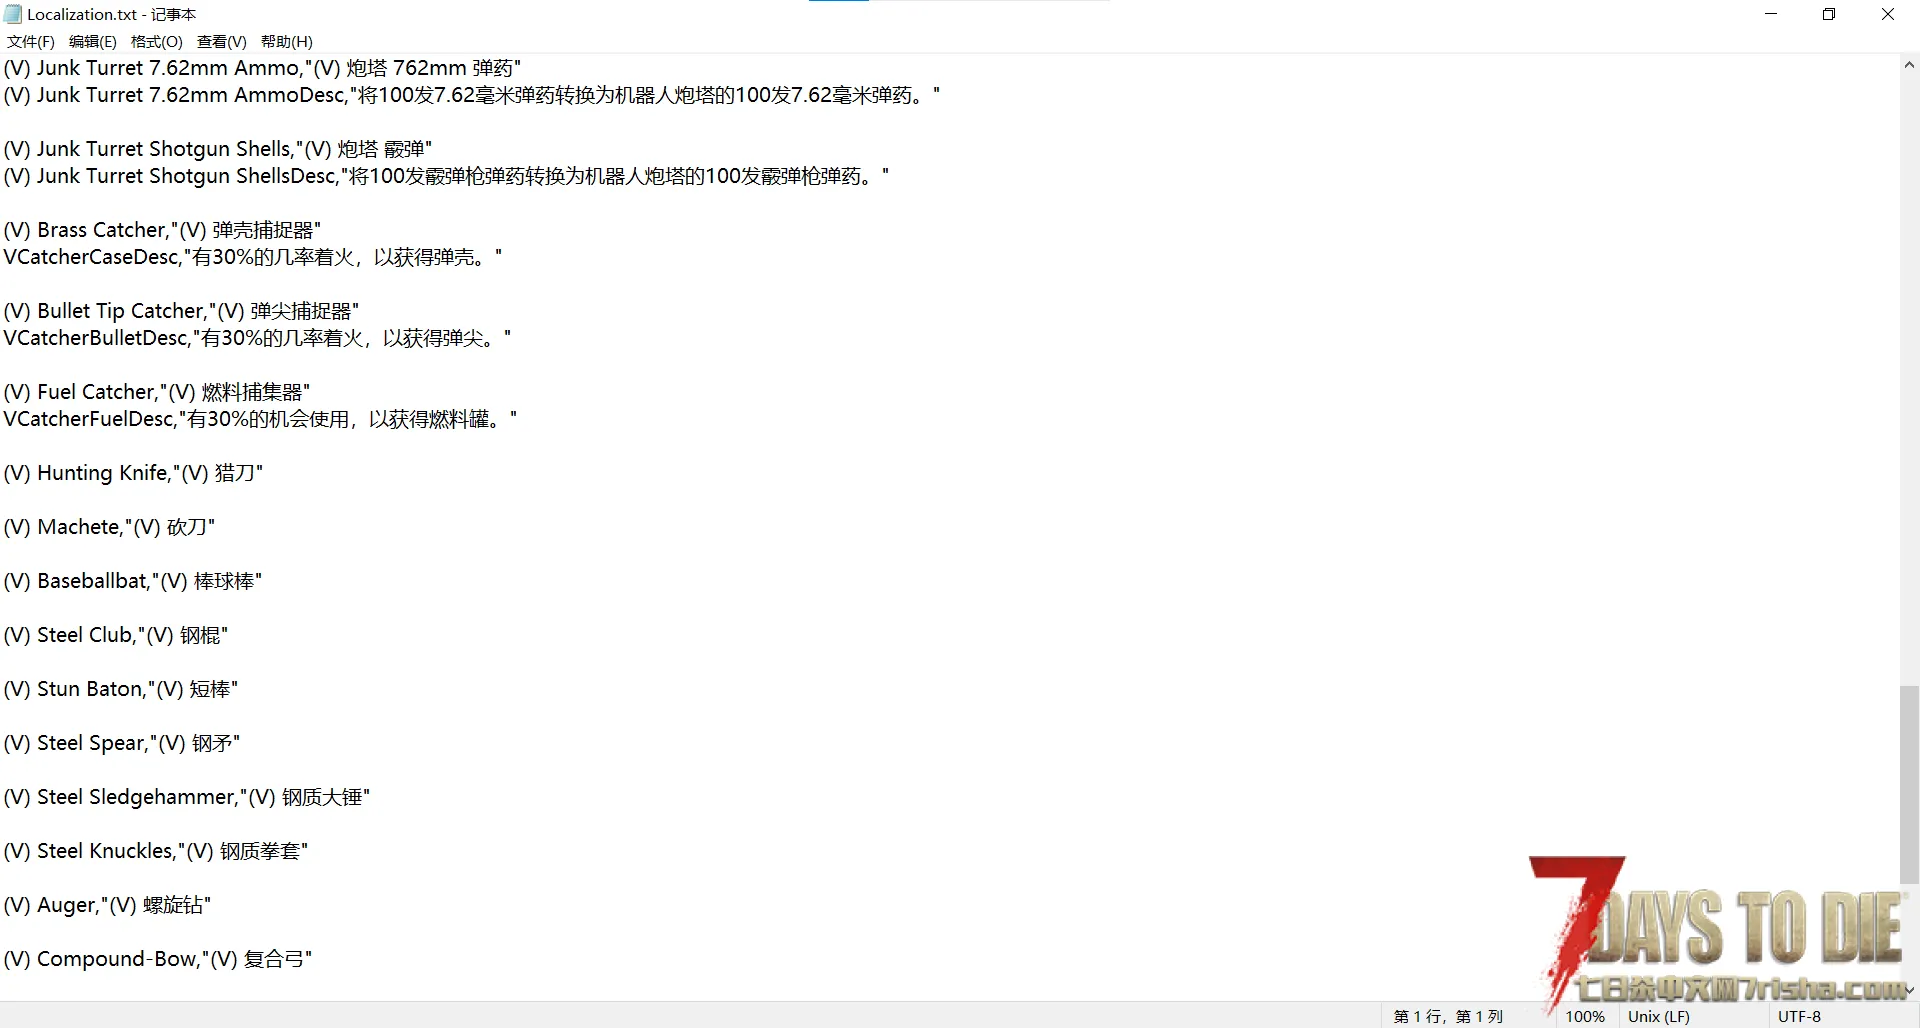Restore down the Notepad window
1920x1028 pixels.
(x=1829, y=14)
